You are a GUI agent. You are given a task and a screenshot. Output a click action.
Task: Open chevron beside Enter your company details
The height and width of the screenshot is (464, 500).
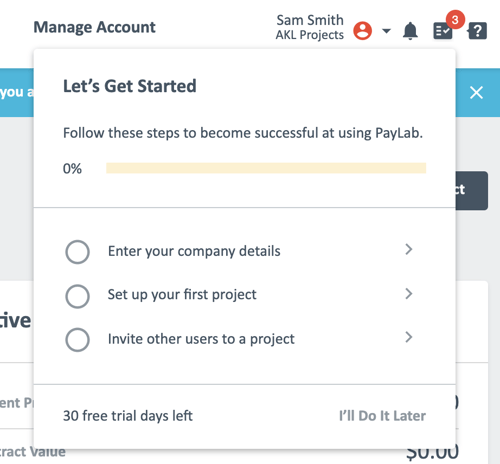(409, 249)
